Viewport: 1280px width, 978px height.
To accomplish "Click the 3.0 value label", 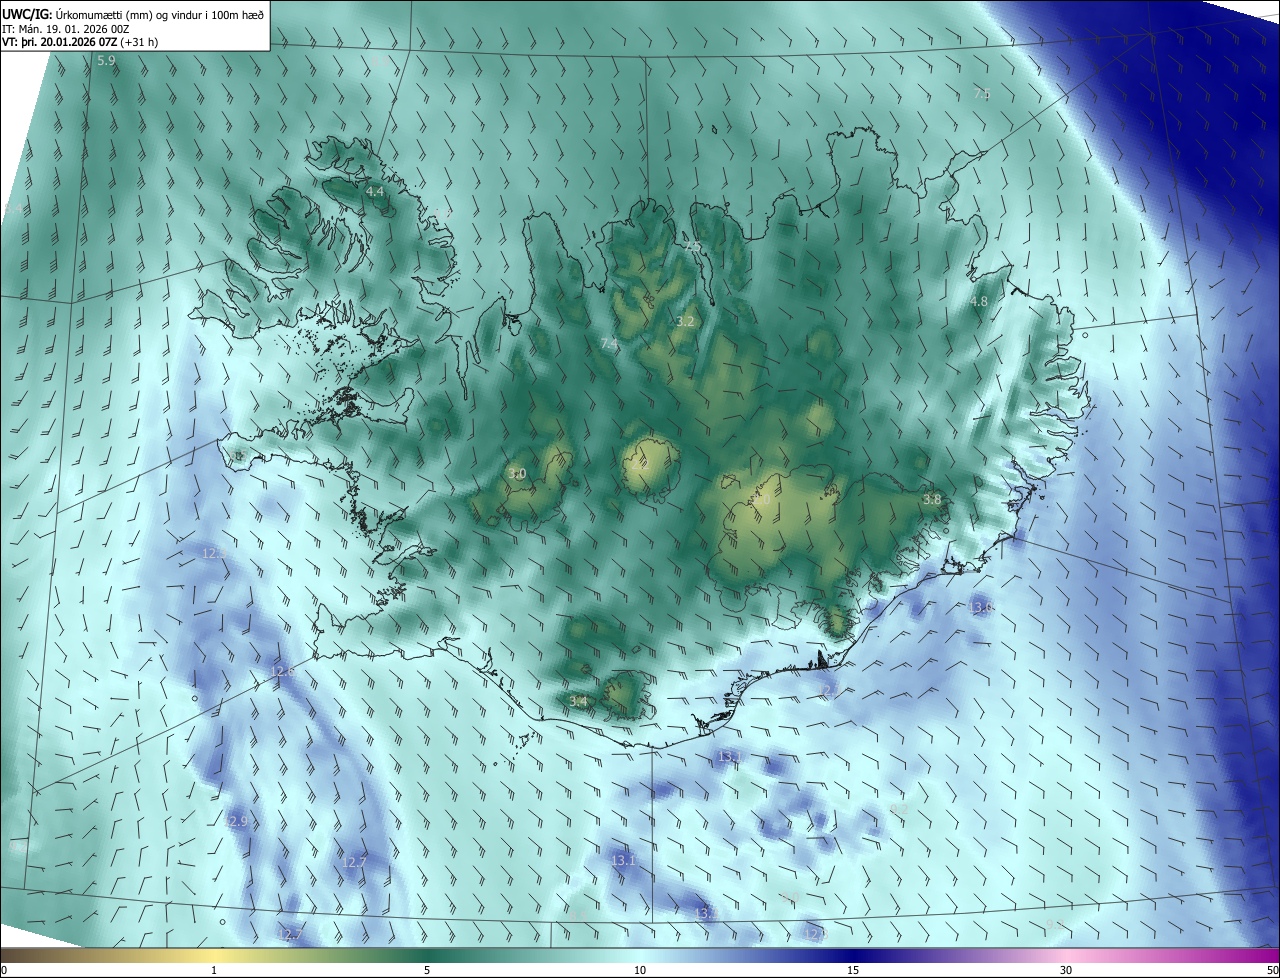I will 517,474.
